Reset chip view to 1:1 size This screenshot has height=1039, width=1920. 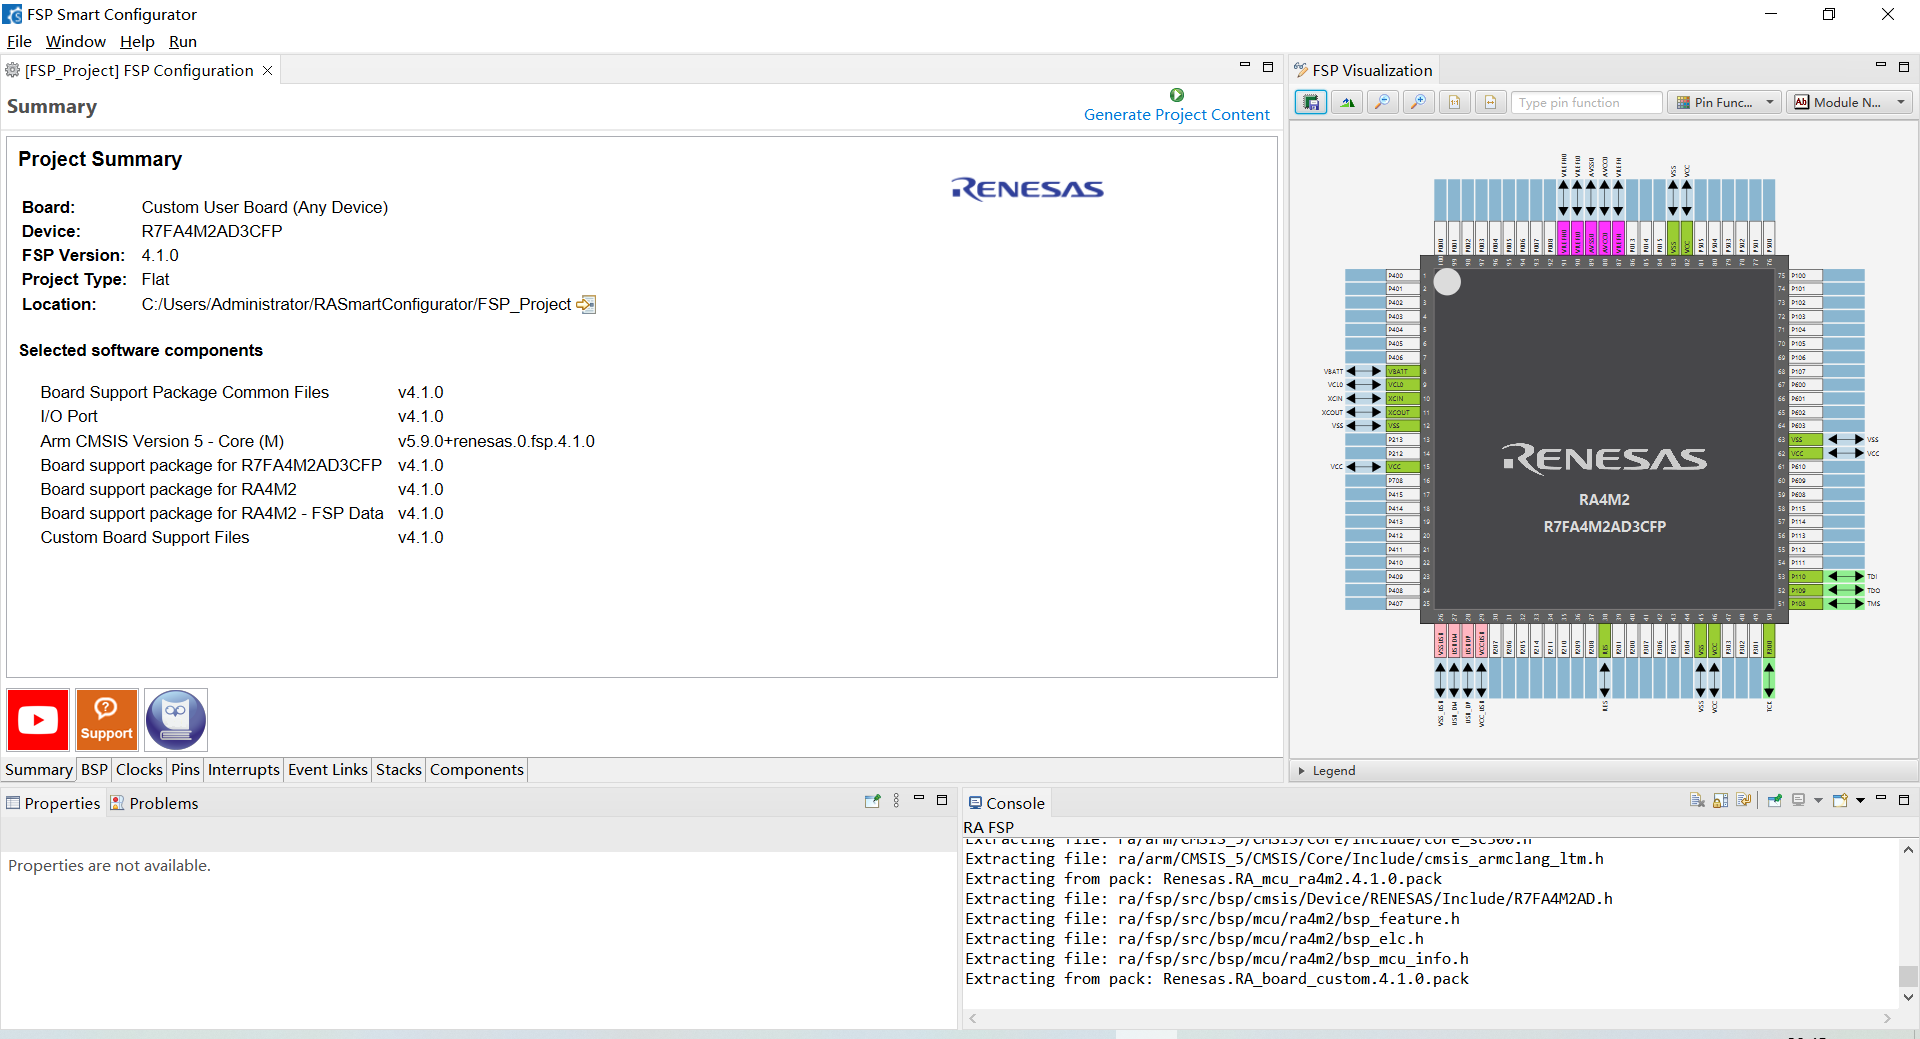coord(1455,102)
